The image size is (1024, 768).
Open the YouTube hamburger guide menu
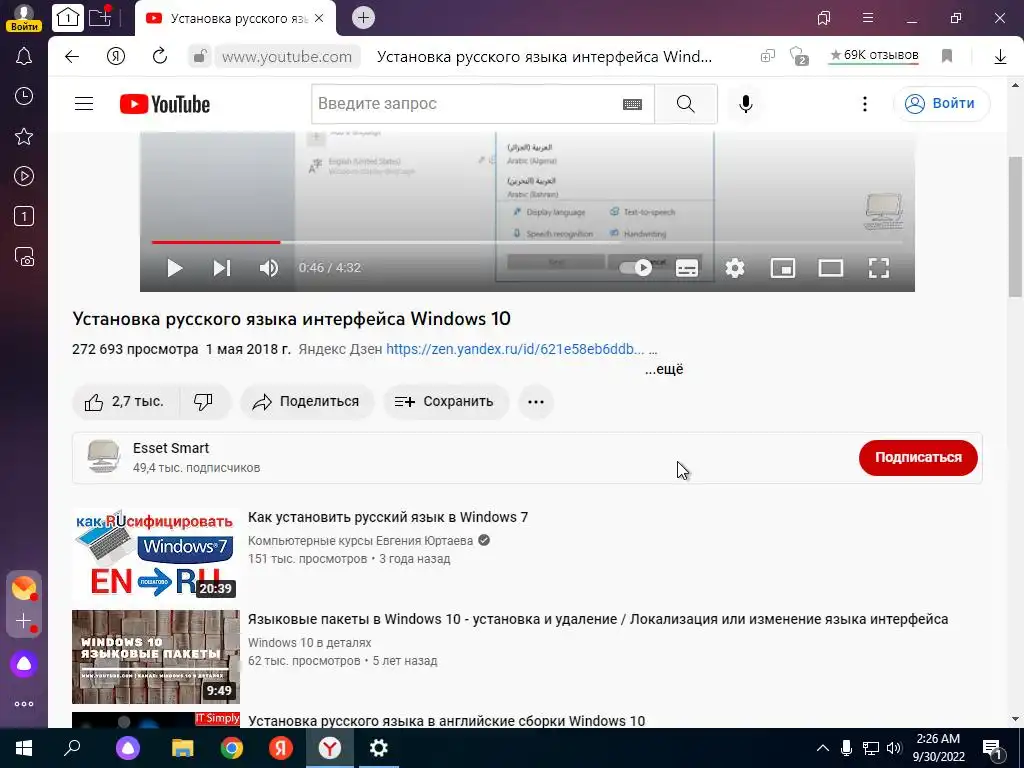point(84,104)
